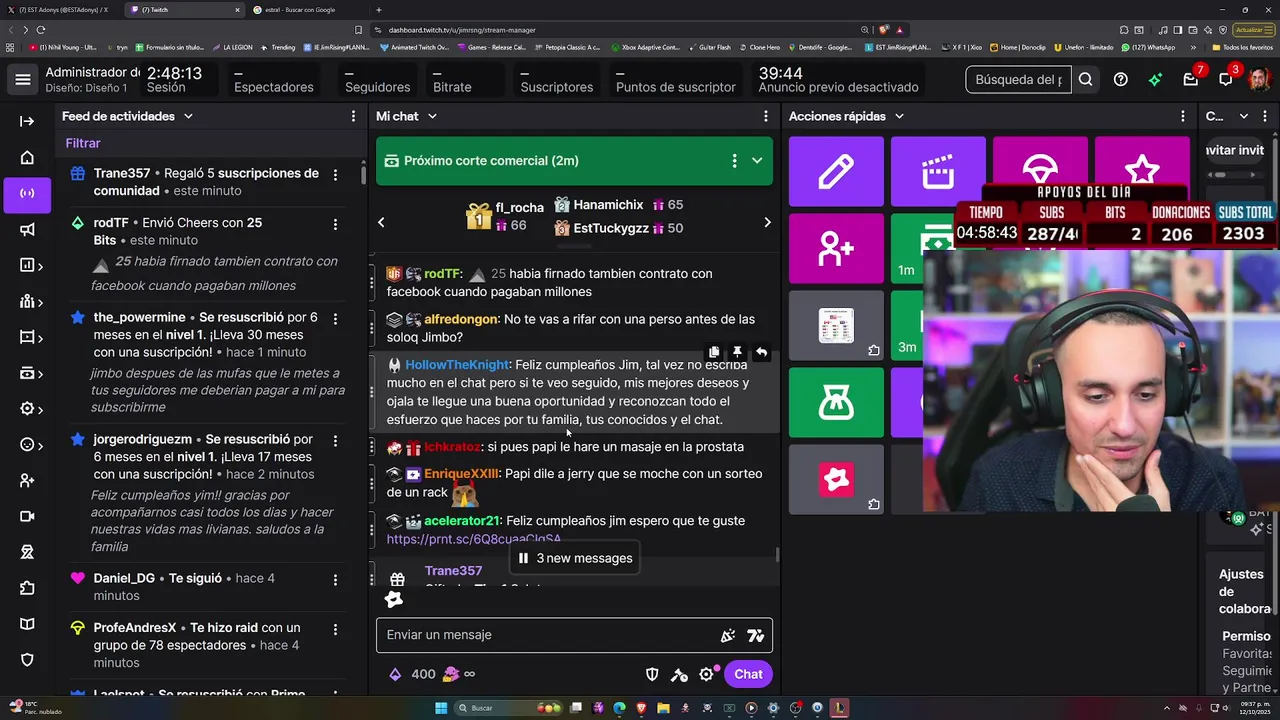Click the activity feed vertical scrollbar
This screenshot has height=720, width=1280.
tap(363, 175)
